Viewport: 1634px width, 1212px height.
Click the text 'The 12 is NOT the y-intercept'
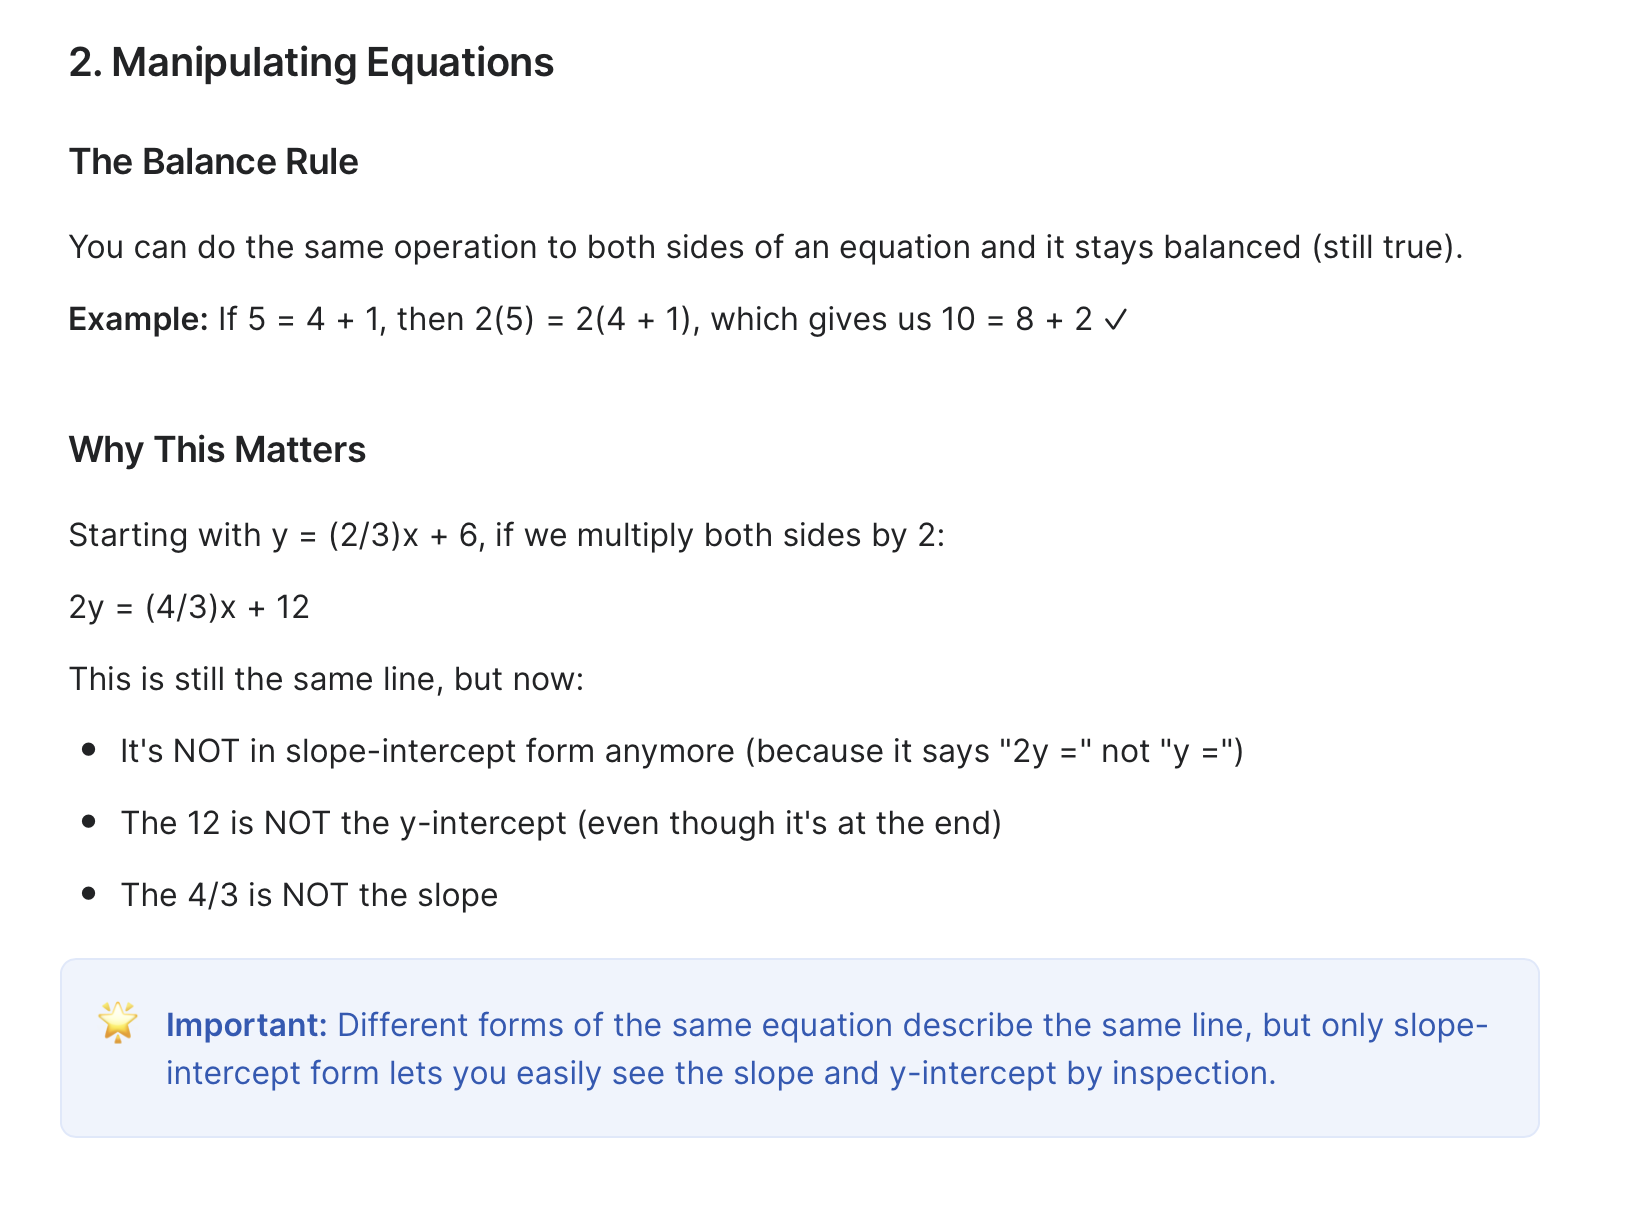pyautogui.click(x=344, y=823)
